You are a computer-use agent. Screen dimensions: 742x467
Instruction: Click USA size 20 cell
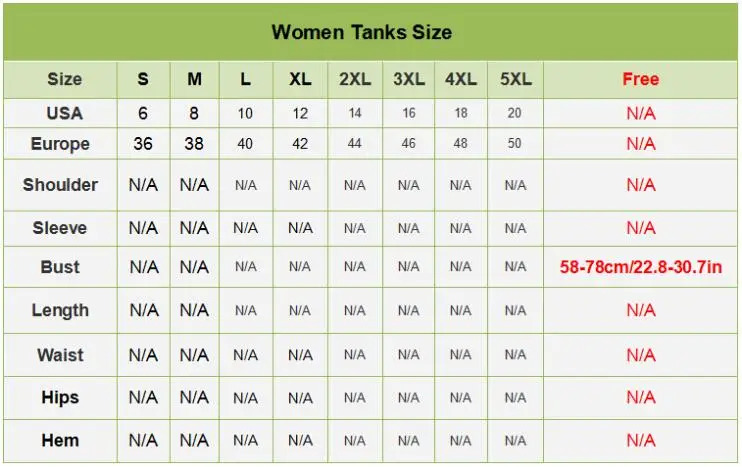(515, 113)
